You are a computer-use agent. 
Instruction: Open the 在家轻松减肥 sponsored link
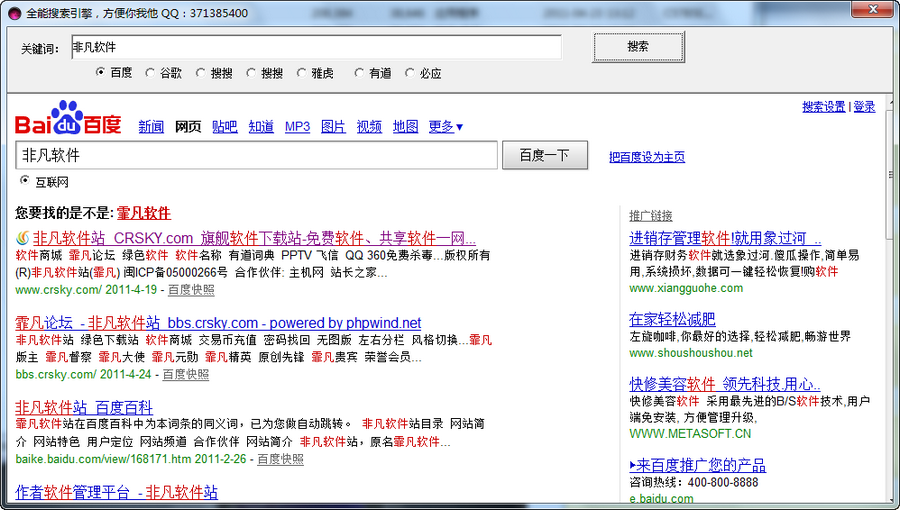tap(672, 319)
